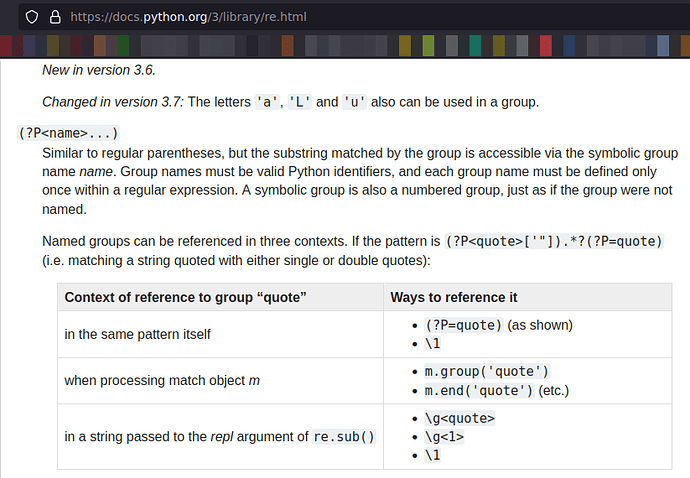Click the "Changed in version 3.7" text
Screen dimensions: 690x478
(106, 102)
